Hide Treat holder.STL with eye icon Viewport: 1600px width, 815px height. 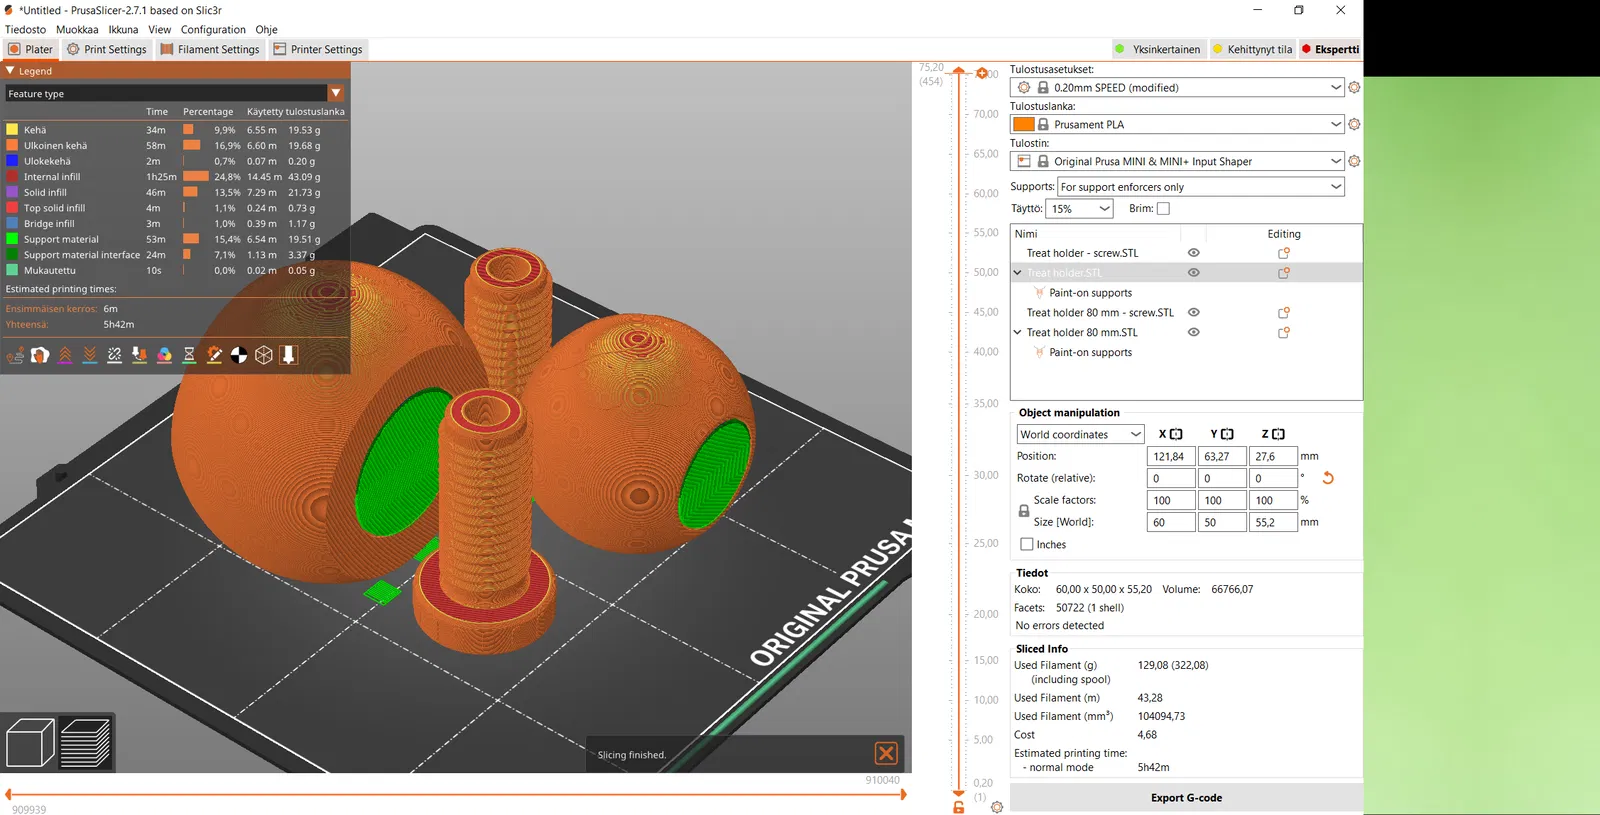tap(1193, 273)
